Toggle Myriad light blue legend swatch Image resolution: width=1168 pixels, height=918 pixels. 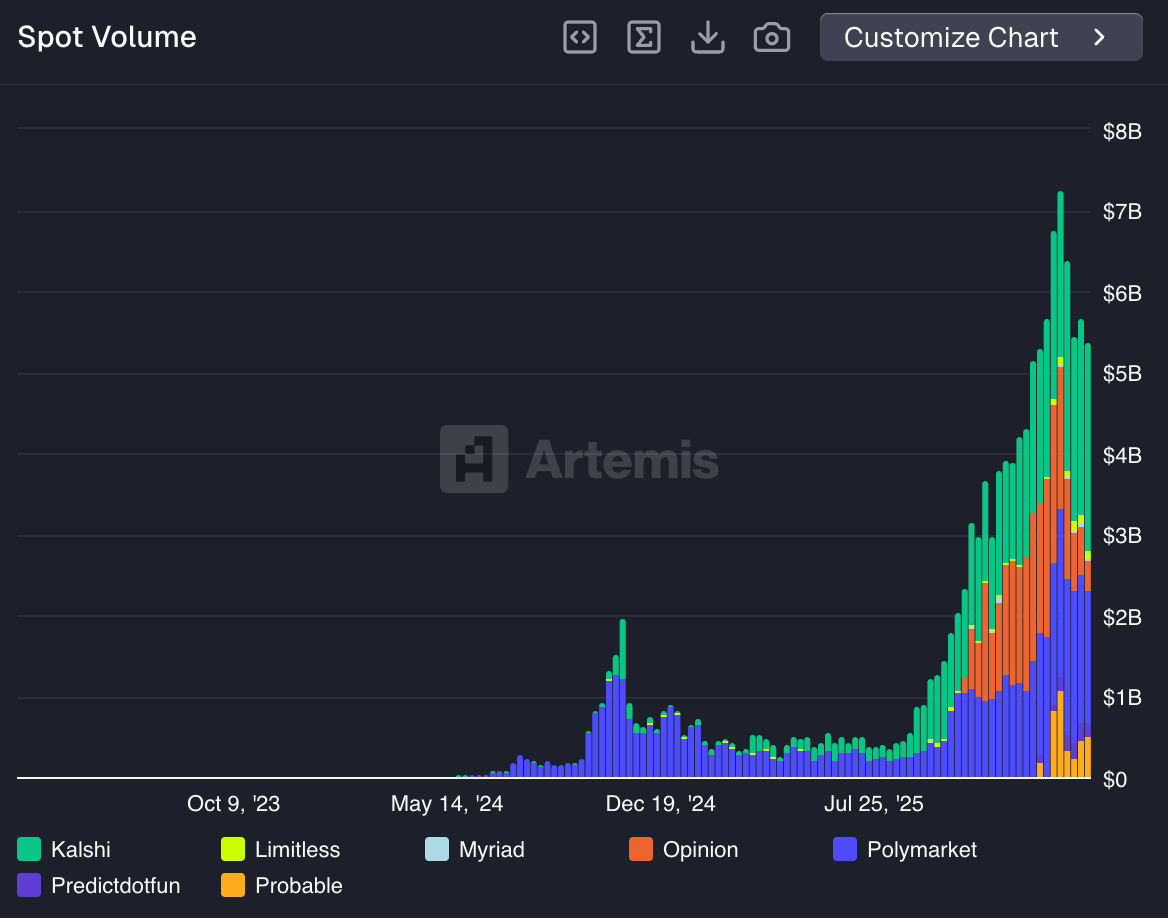[437, 849]
